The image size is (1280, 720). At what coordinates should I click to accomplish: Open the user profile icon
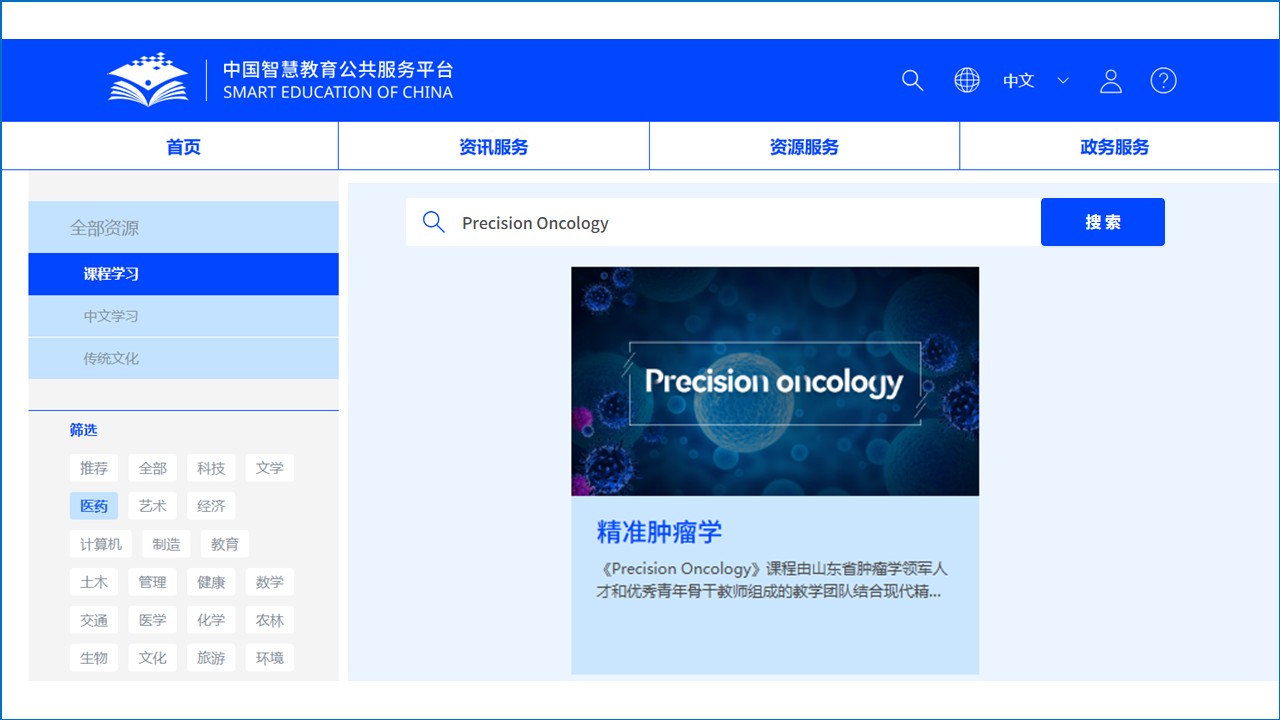(1110, 81)
